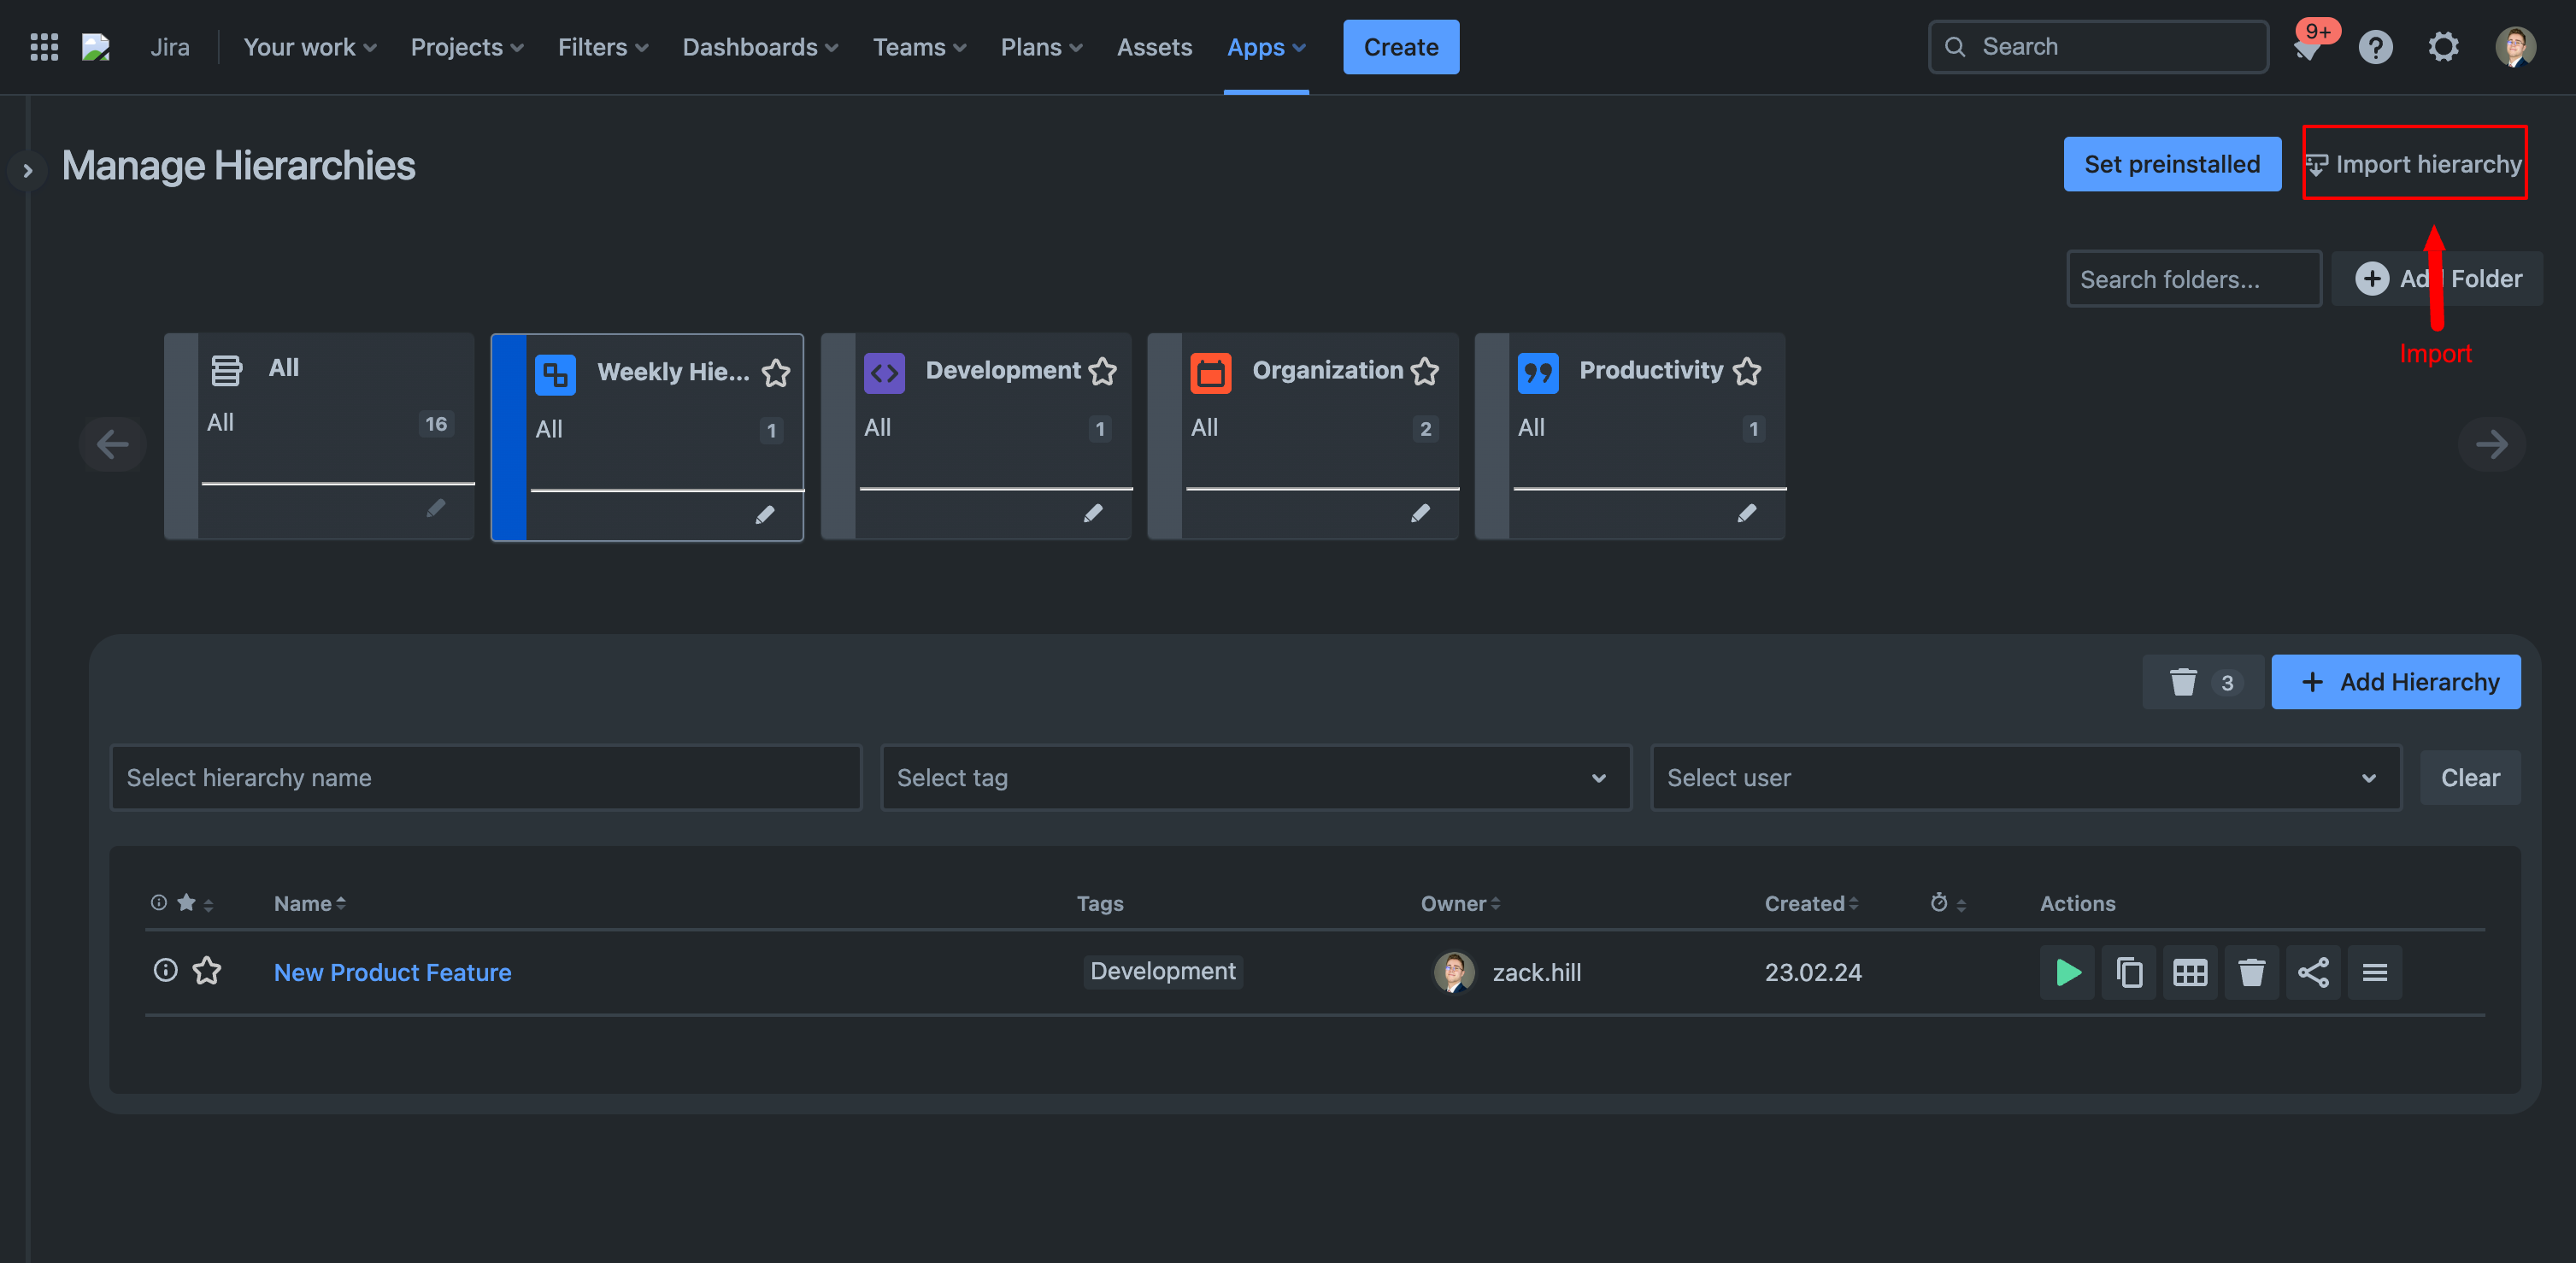The image size is (2576, 1263).
Task: Delete the New Product Feature hierarchy
Action: 2251,972
